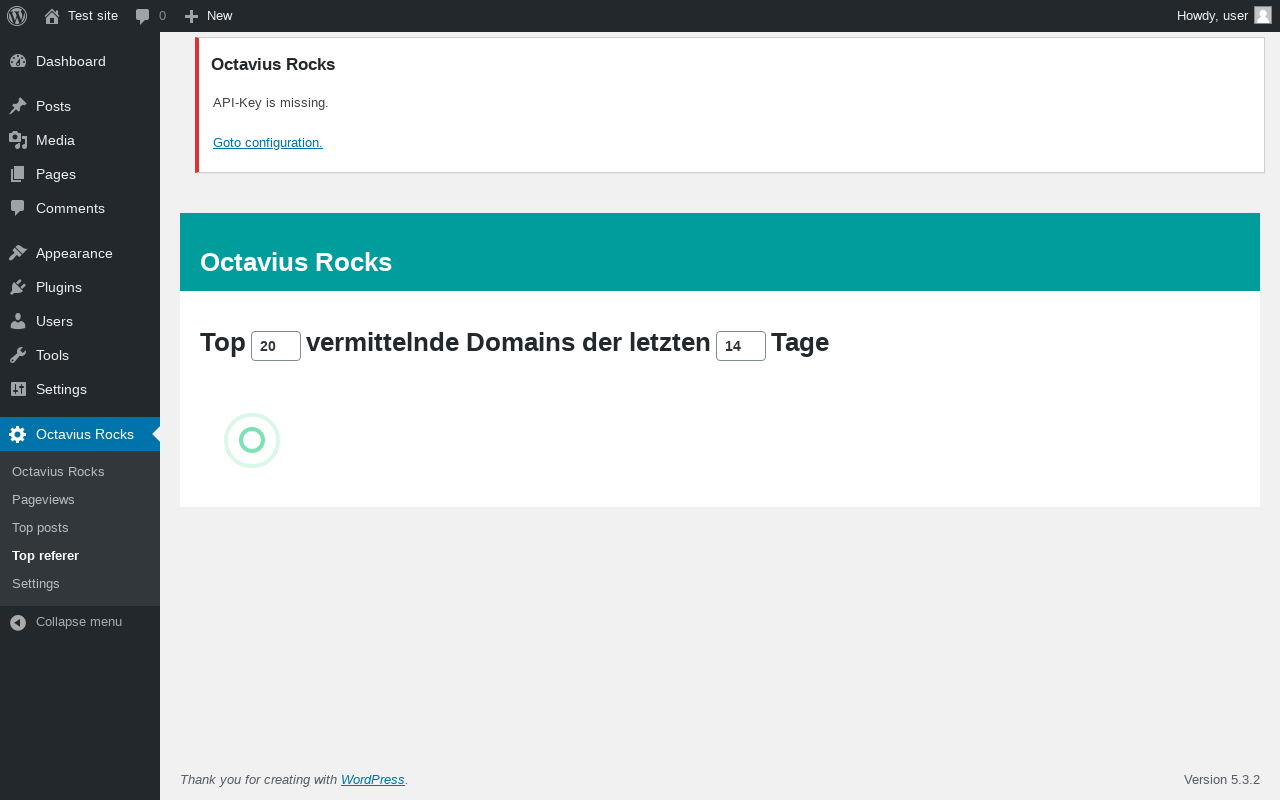Select the Octavius Rocks top-level menu
The image size is (1280, 800).
point(80,434)
